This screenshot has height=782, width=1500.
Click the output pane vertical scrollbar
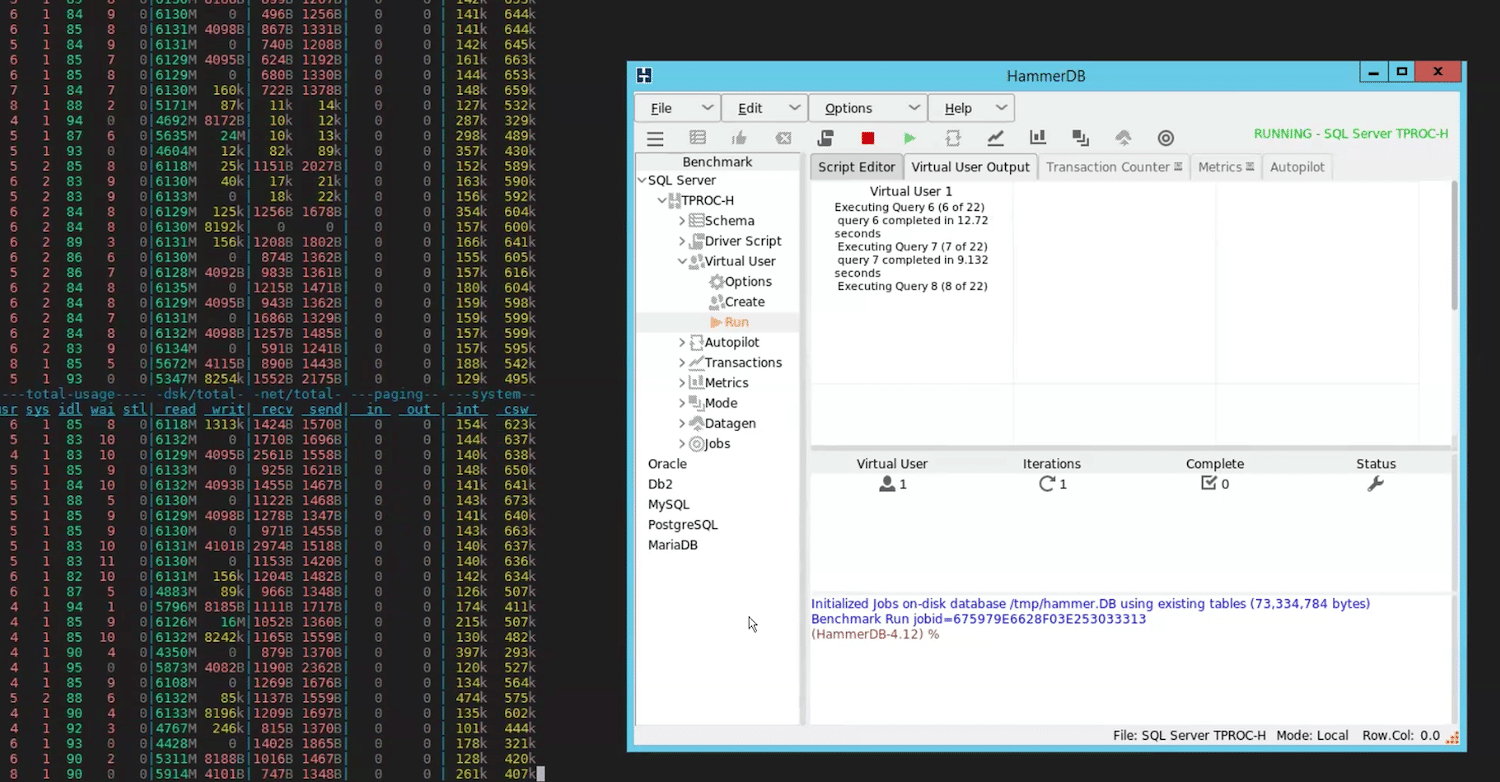tap(1453, 247)
